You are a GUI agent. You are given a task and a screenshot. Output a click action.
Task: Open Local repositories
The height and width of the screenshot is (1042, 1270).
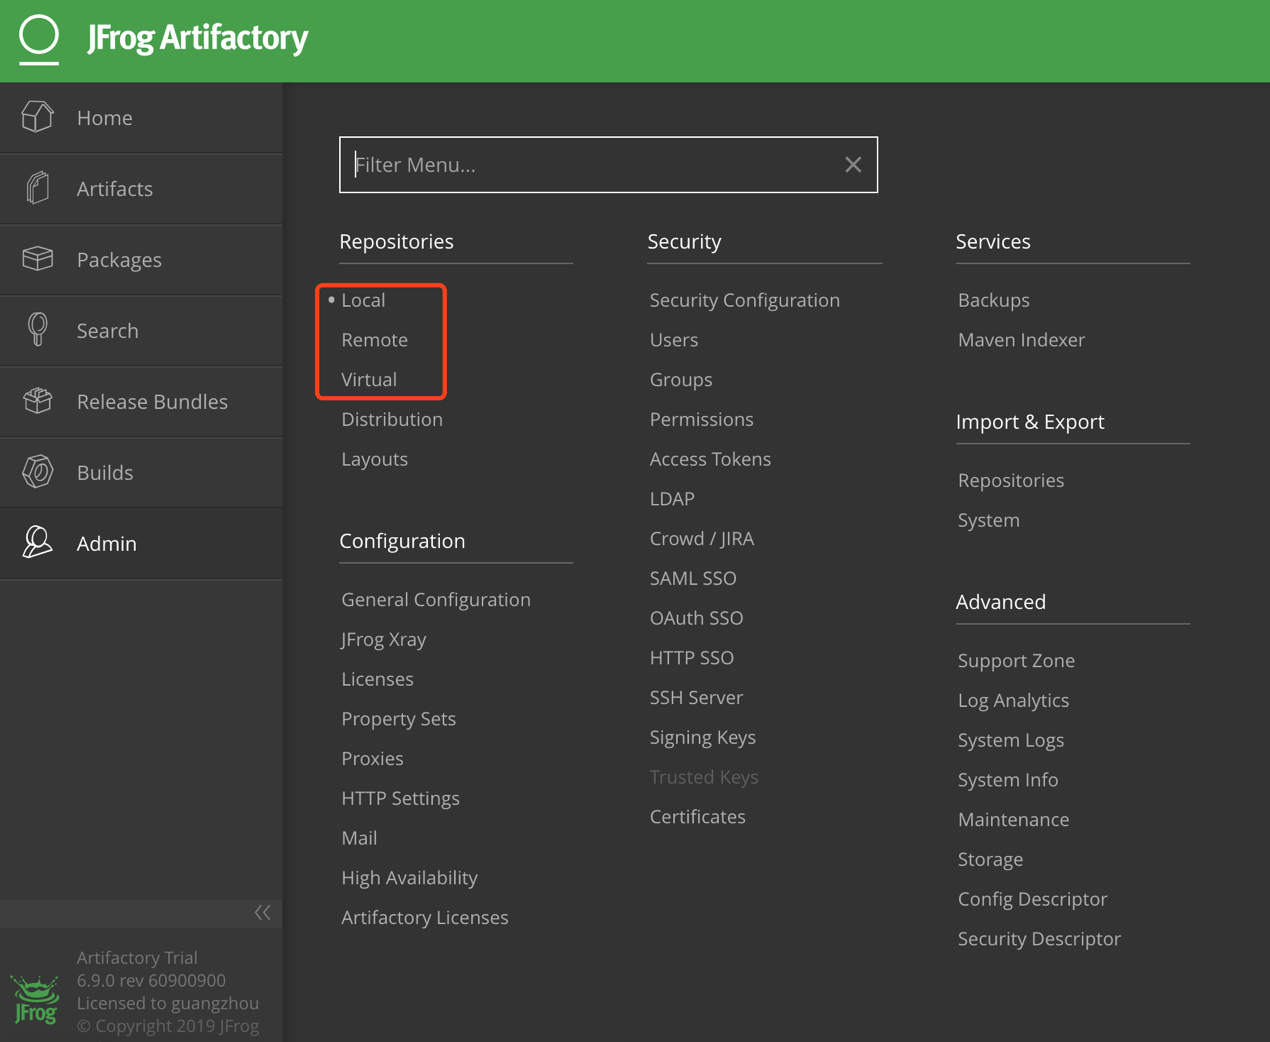click(363, 300)
